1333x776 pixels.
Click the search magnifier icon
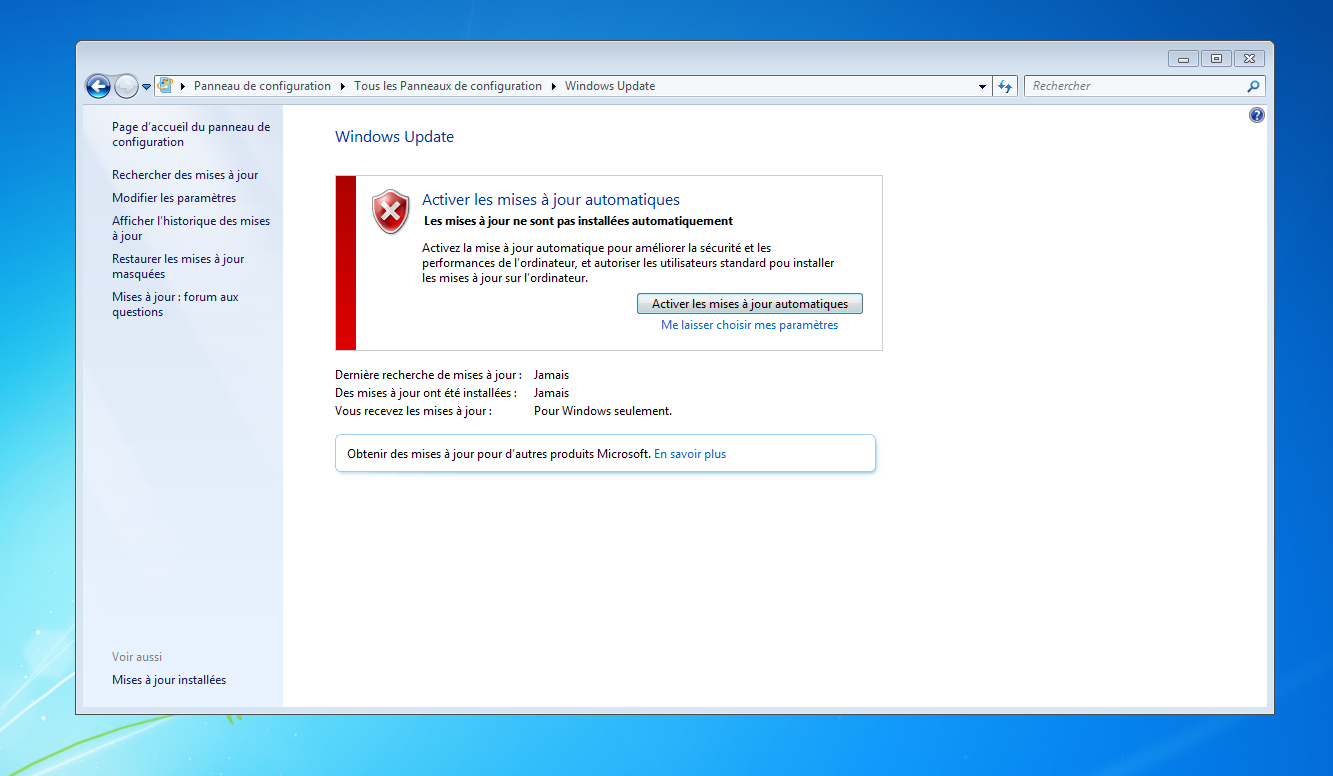click(1254, 86)
